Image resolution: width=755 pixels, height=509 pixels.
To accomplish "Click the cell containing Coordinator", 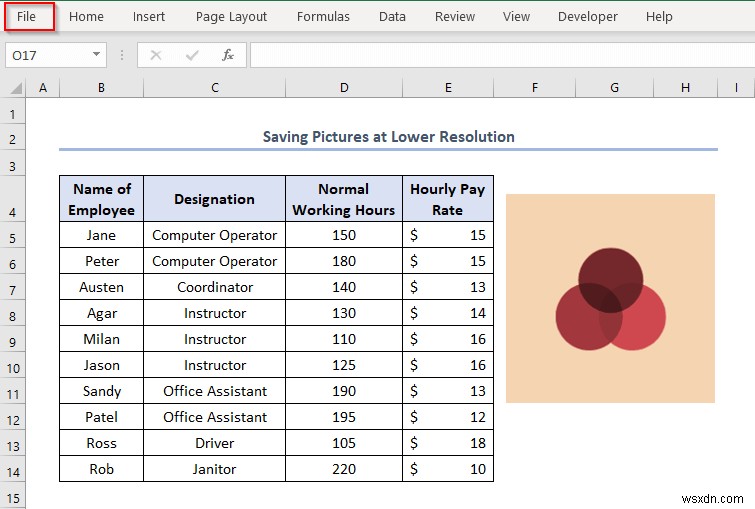I will 214,287.
